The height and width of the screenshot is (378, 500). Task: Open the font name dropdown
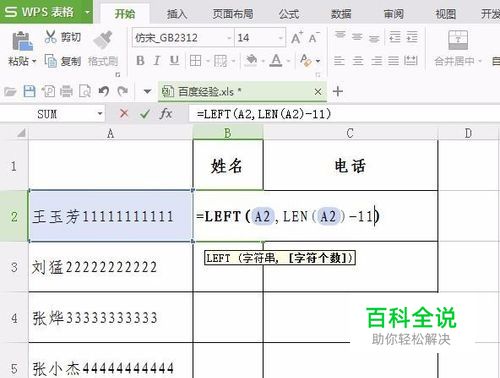(x=229, y=38)
